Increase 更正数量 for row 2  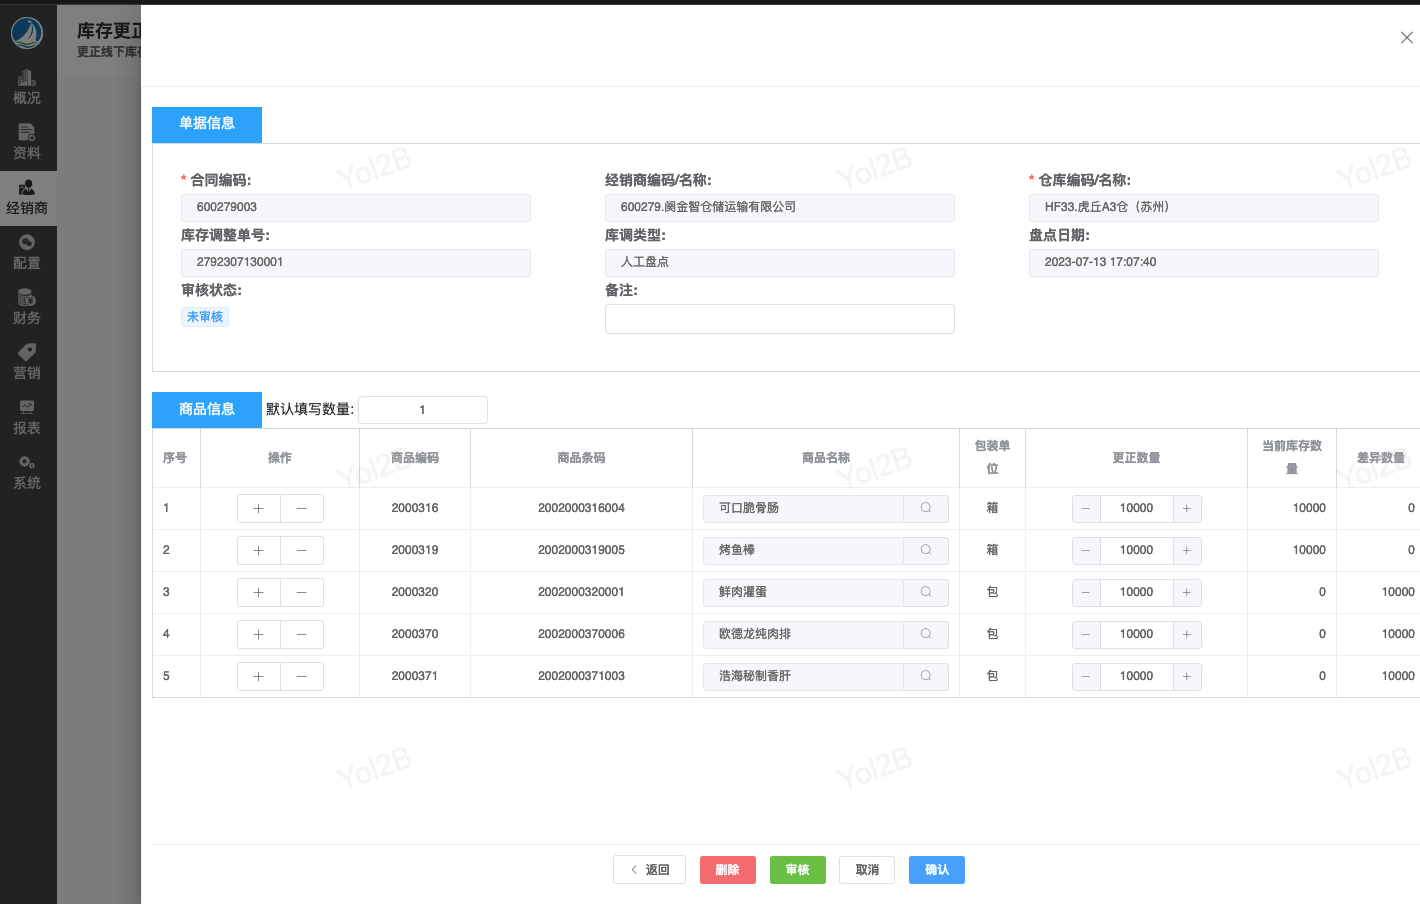pos(1187,550)
